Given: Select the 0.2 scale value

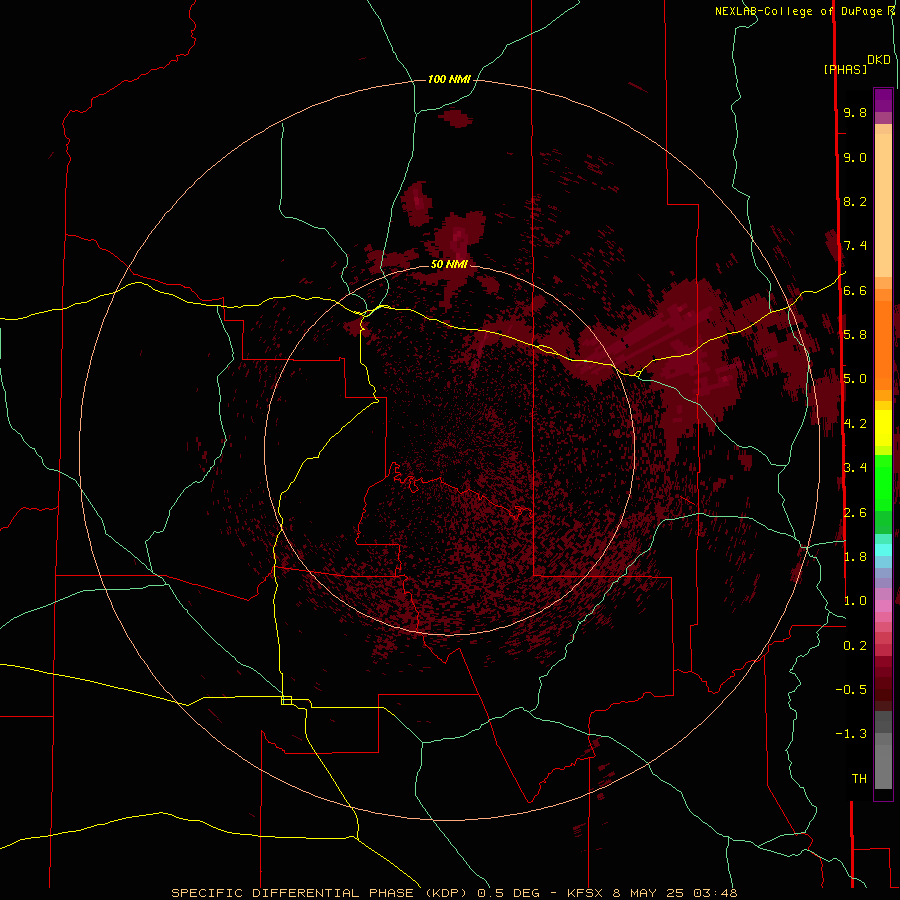Looking at the screenshot, I should 855,646.
